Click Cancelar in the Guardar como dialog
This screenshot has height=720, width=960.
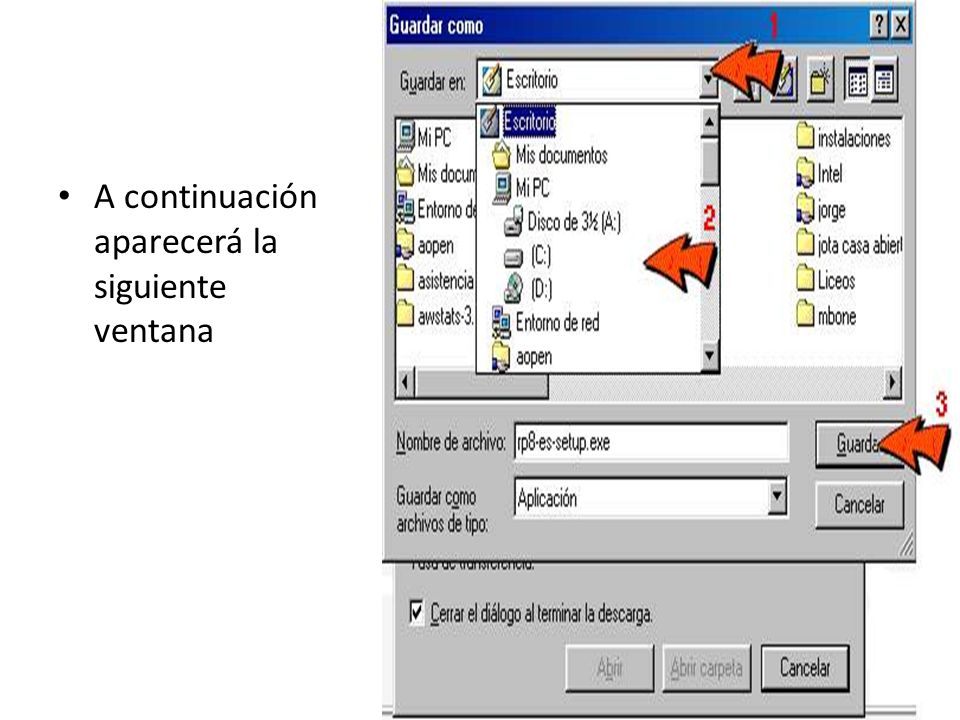pos(859,504)
